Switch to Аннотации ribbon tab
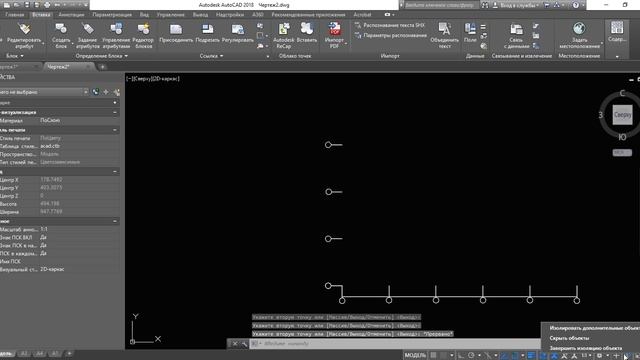Image resolution: width=640 pixels, height=360 pixels. (71, 15)
